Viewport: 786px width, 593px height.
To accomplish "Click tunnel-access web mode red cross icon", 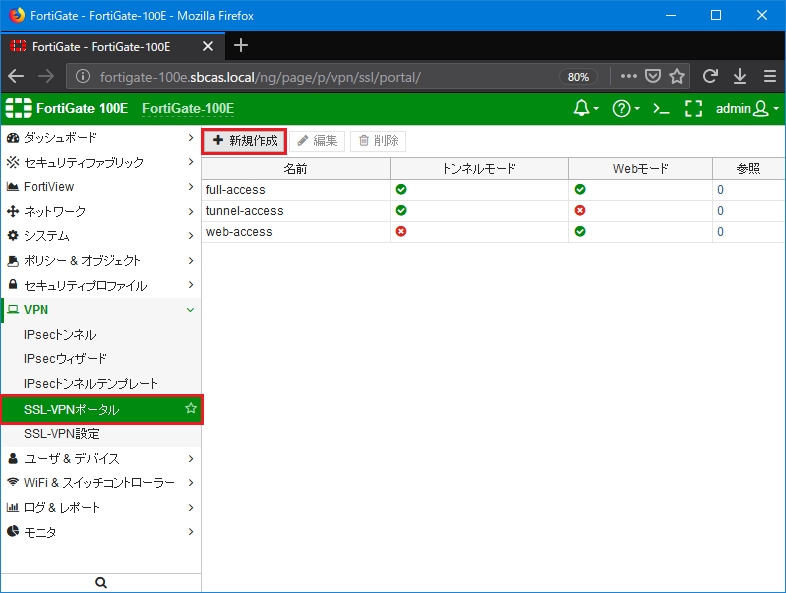I will point(580,211).
